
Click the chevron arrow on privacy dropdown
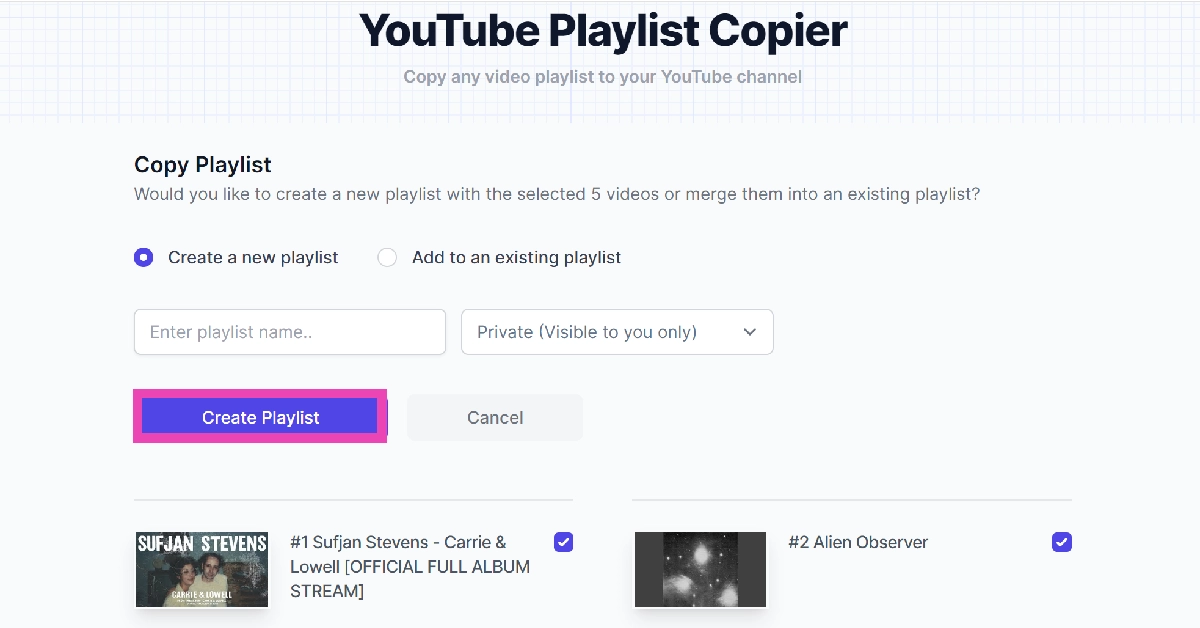pos(750,332)
